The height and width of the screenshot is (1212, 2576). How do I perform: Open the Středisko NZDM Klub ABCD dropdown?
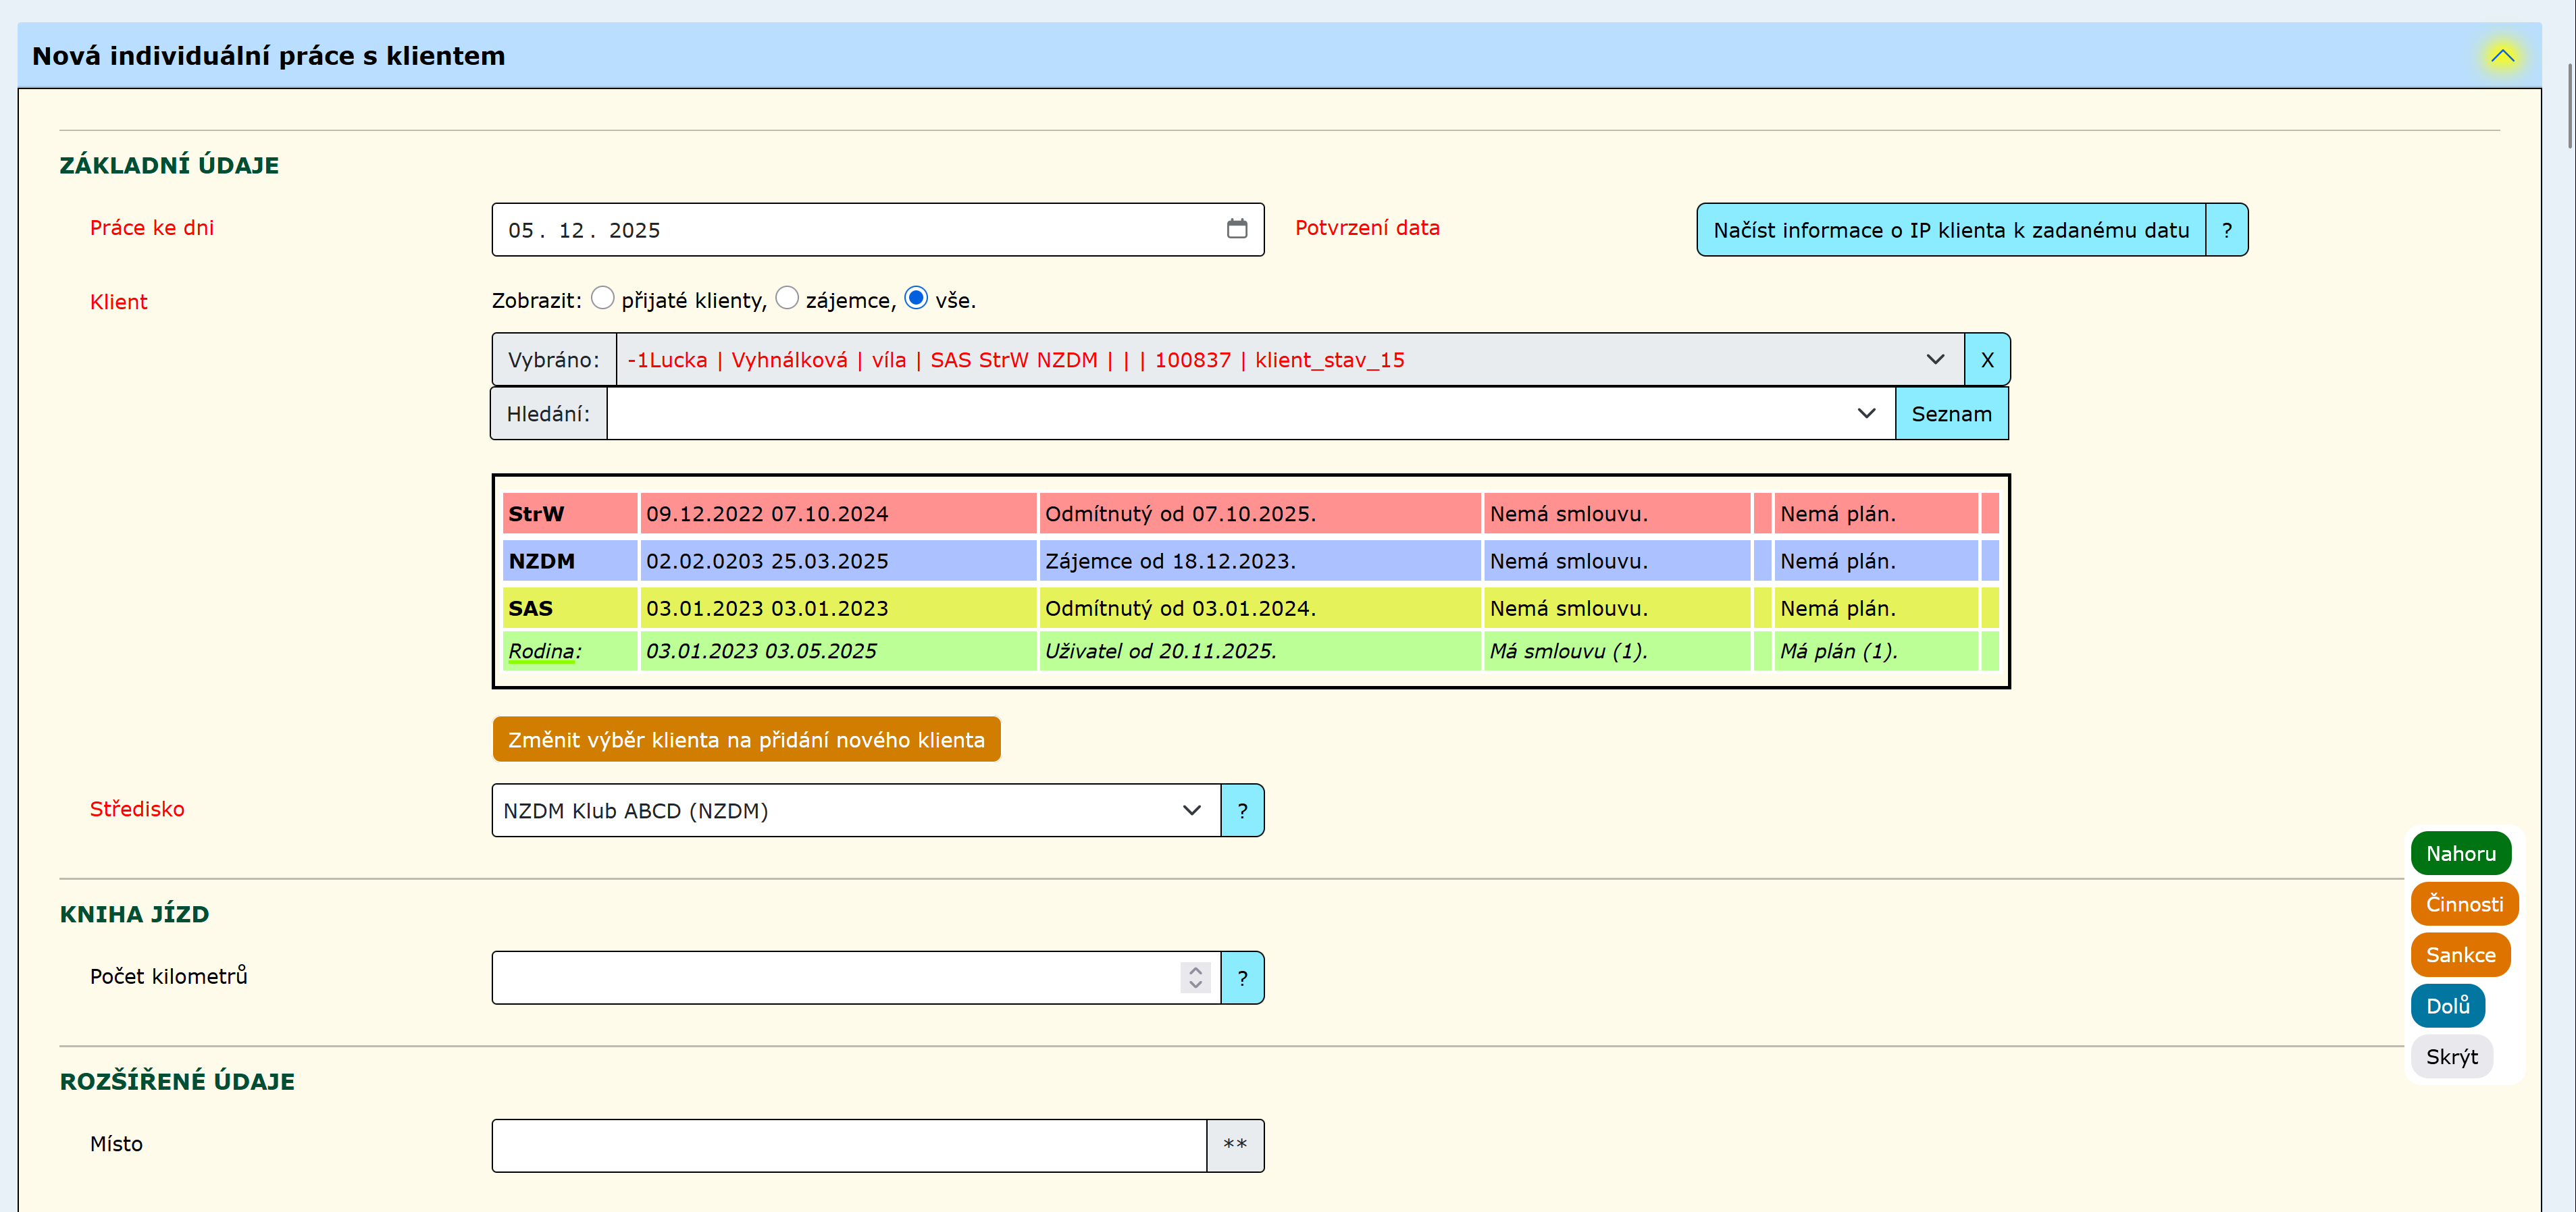coord(855,811)
